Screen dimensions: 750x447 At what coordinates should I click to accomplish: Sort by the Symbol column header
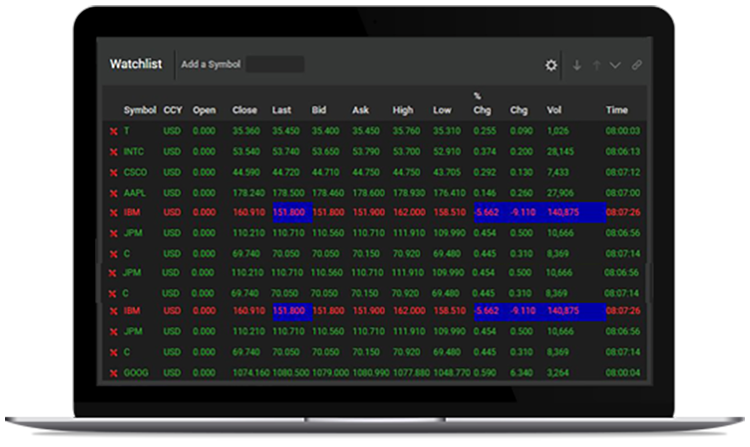pos(139,110)
